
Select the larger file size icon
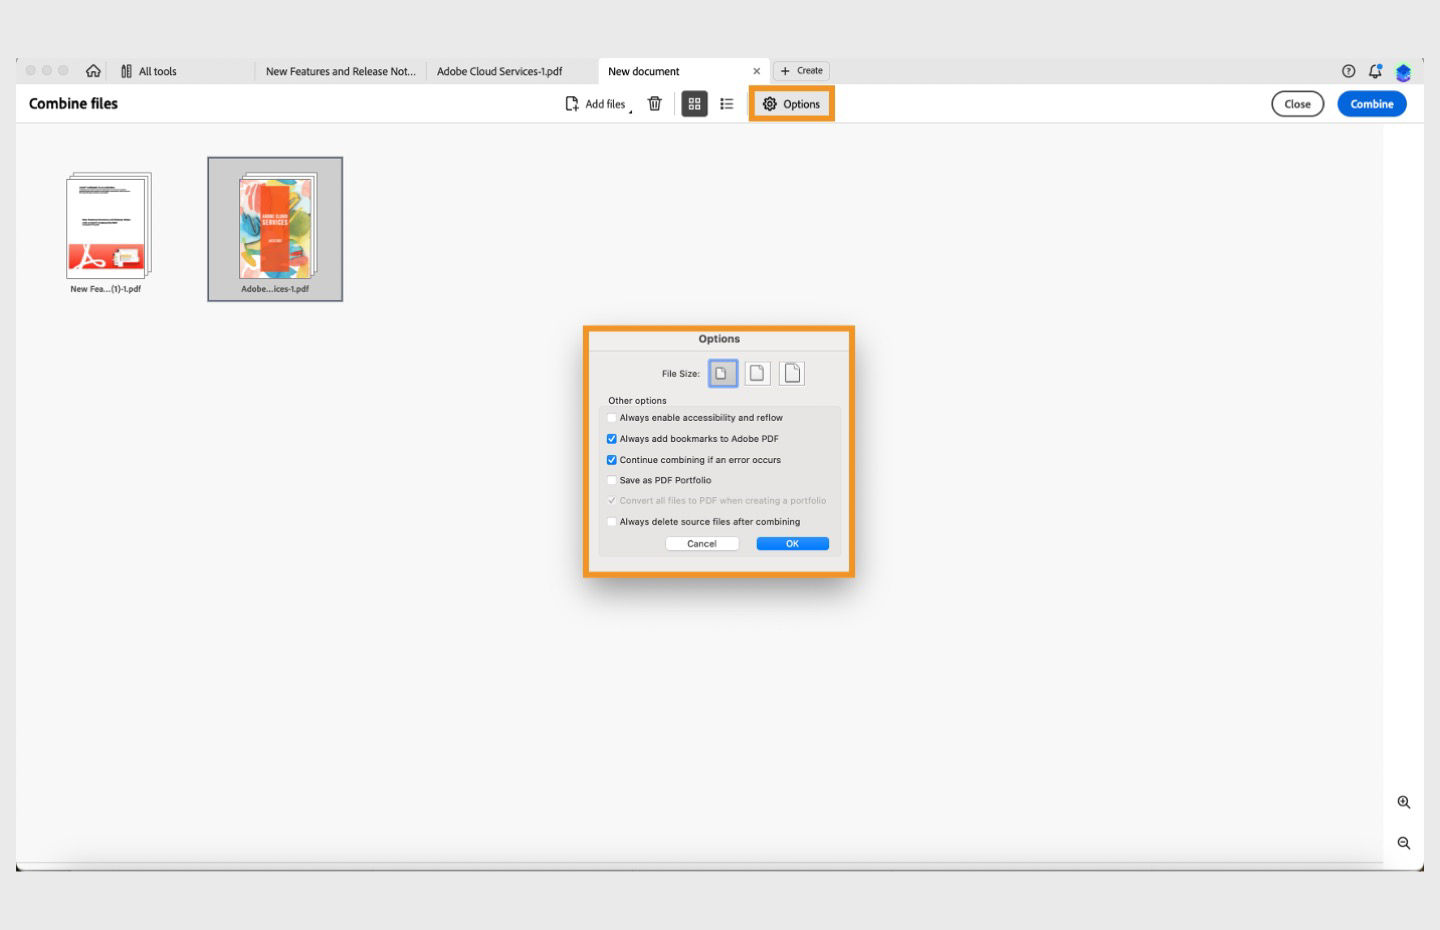tap(792, 373)
